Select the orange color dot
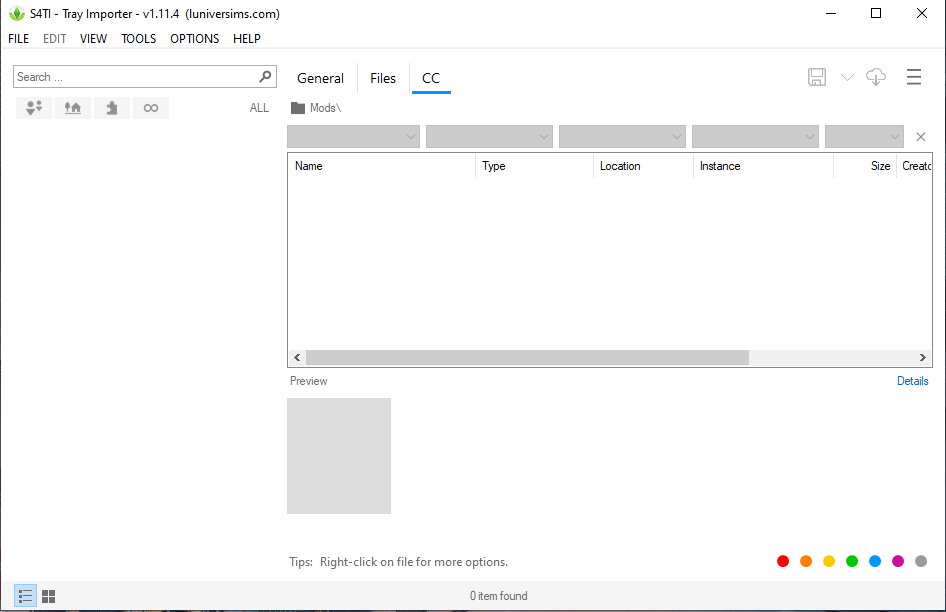 (x=806, y=561)
